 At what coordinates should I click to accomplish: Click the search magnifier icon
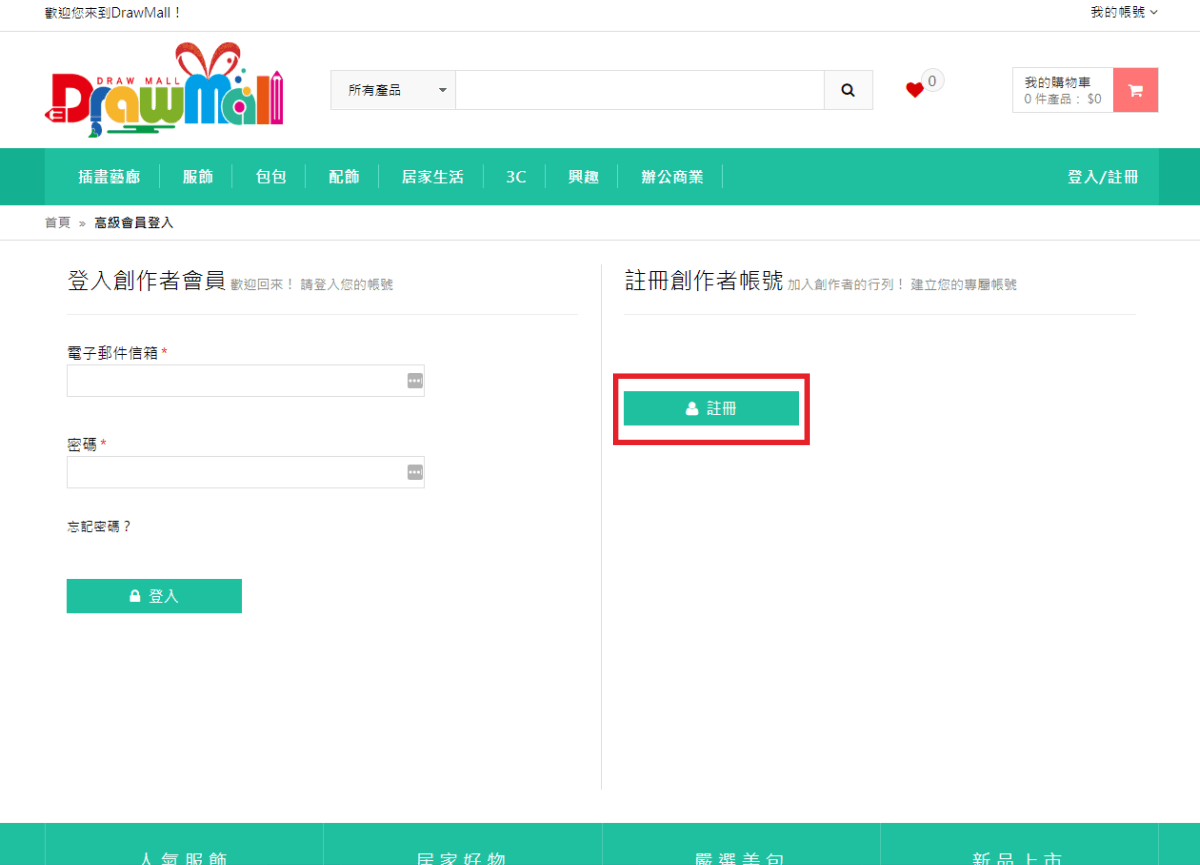848,90
